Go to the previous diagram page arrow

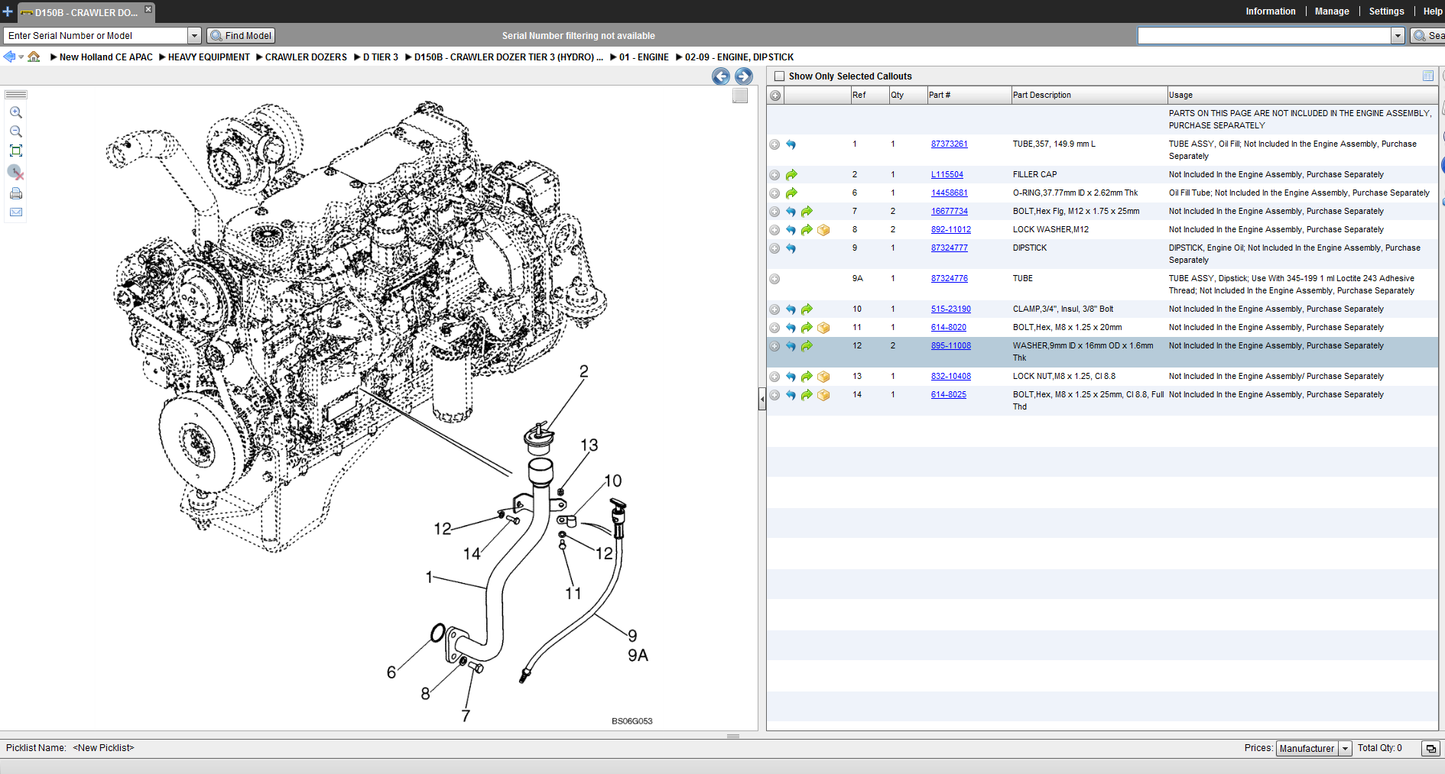[721, 76]
